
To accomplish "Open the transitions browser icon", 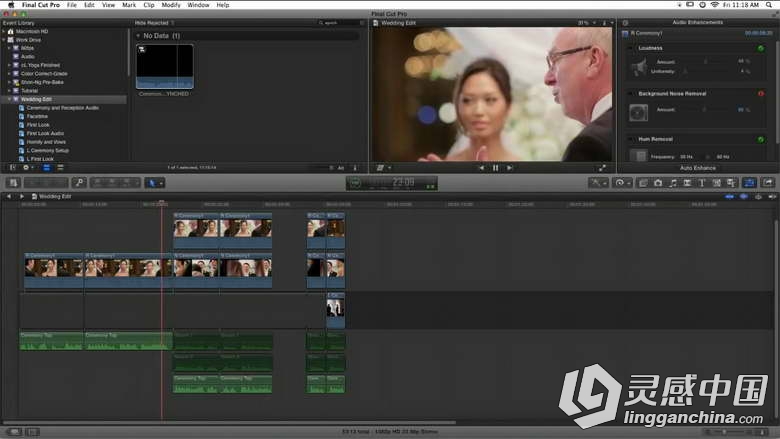I will pos(687,183).
